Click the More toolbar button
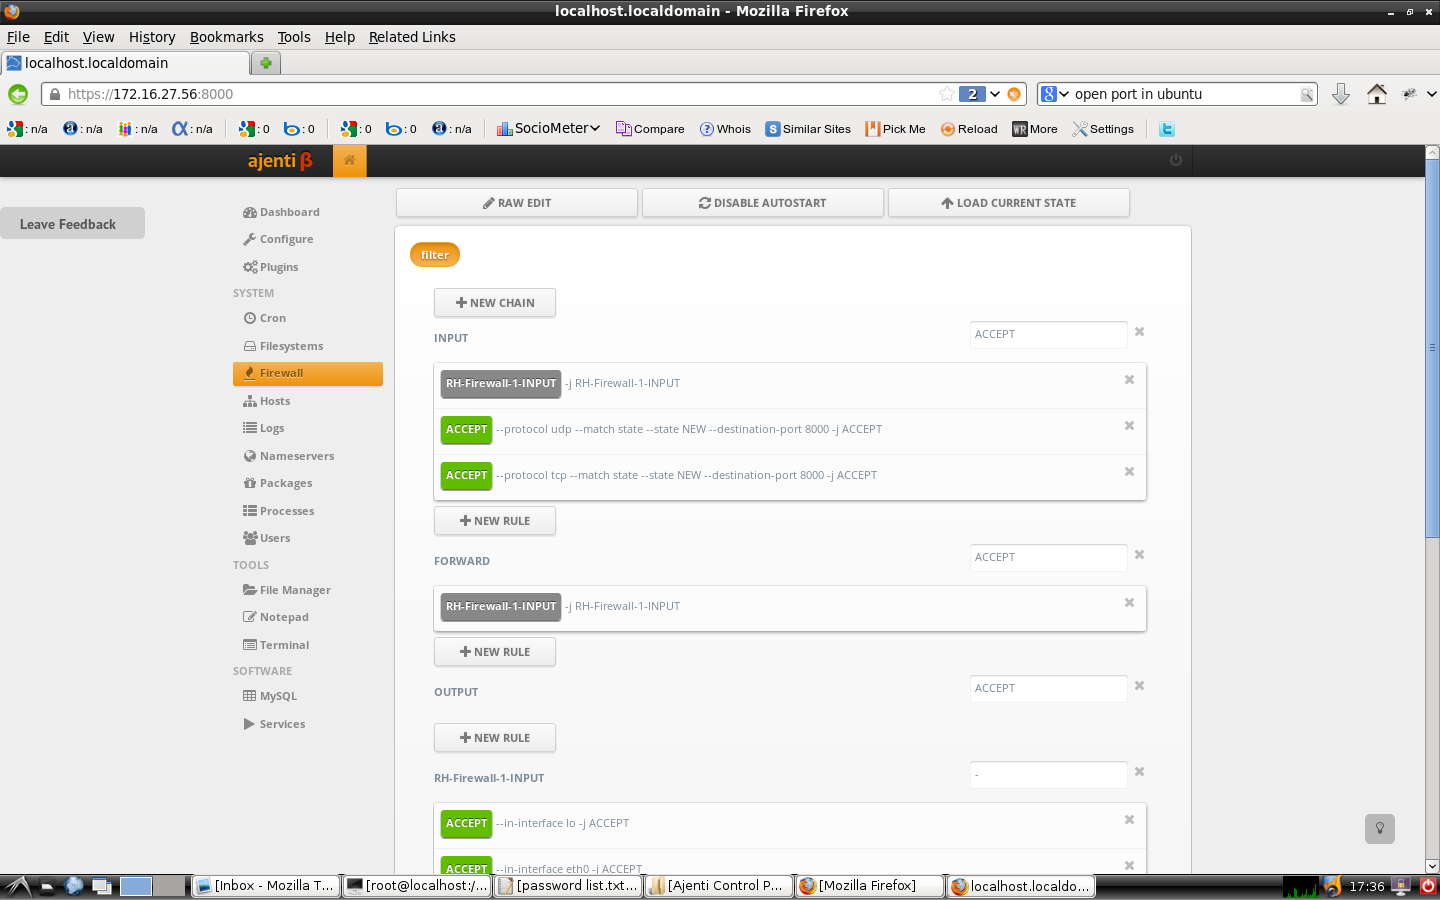This screenshot has height=900, width=1440. 1035,129
